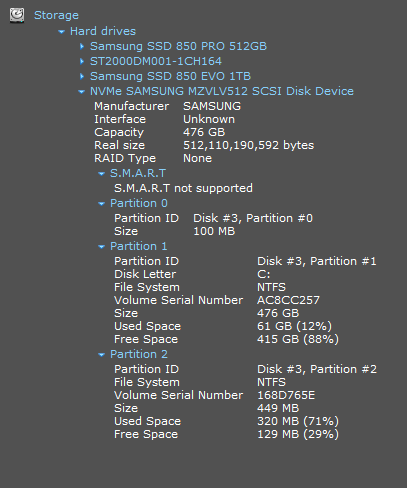Click the Capacity value 476 GB
The image size is (407, 488).
pos(204,132)
